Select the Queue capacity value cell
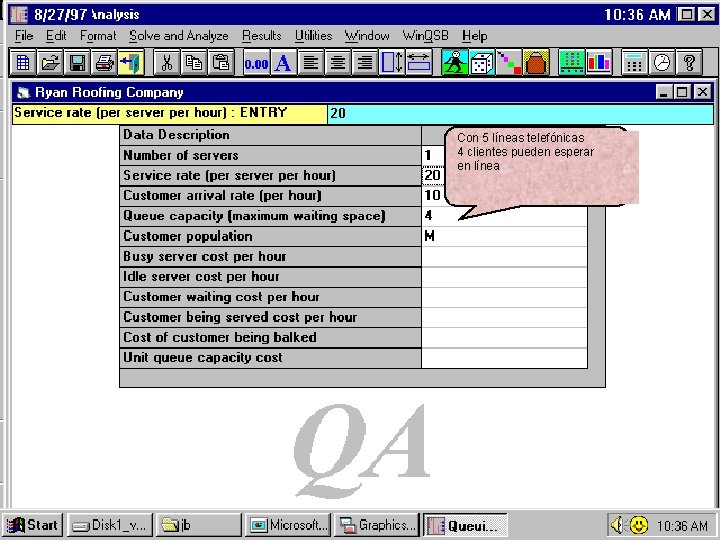This screenshot has width=720, height=540. (x=504, y=216)
